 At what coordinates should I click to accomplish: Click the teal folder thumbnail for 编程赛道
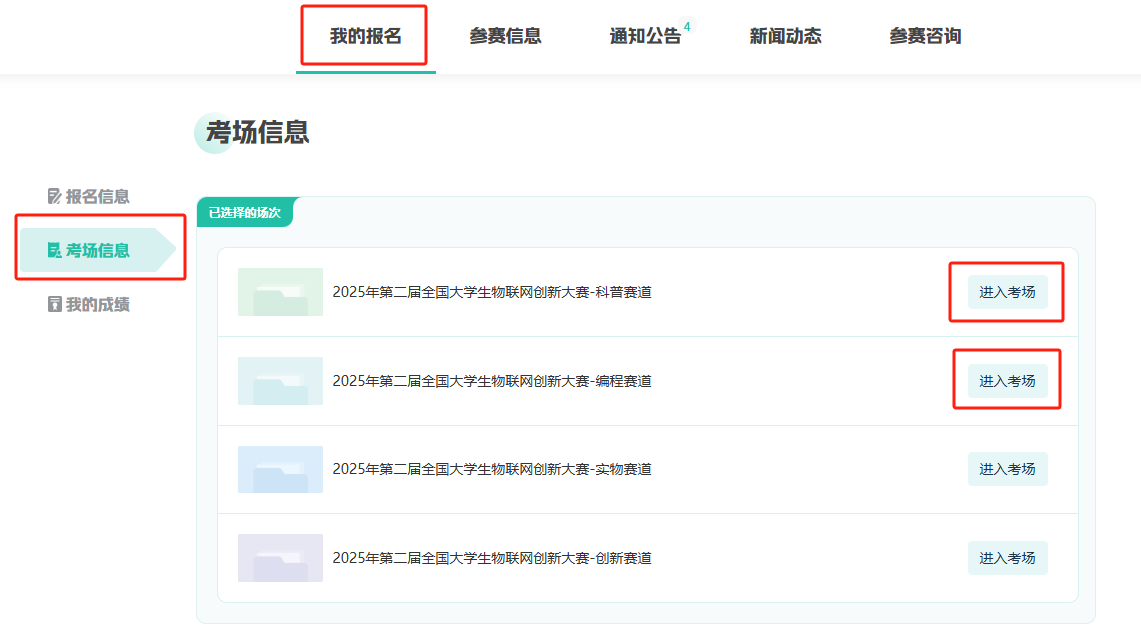click(280, 381)
